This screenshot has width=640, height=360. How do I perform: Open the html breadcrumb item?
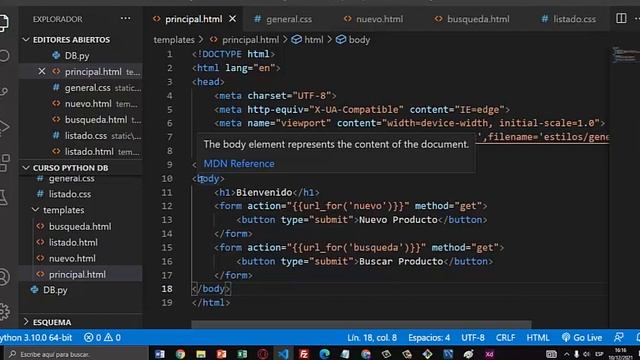(x=307, y=40)
